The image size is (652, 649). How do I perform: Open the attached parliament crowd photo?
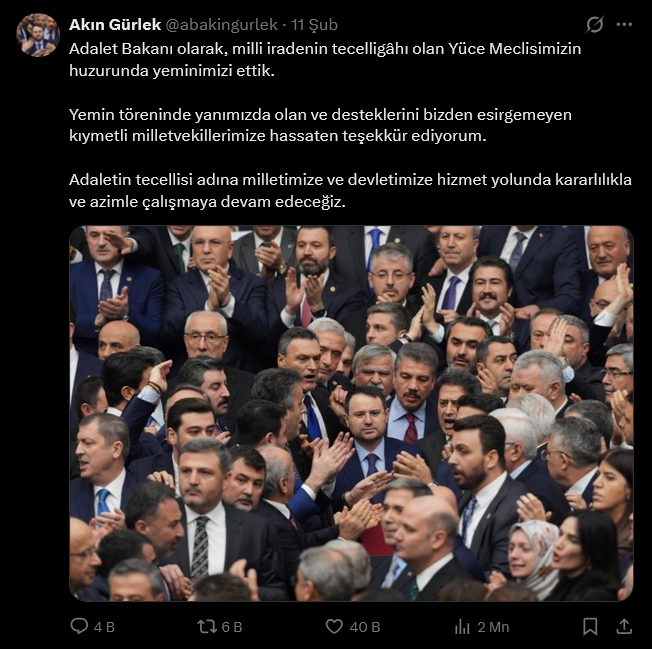click(351, 413)
